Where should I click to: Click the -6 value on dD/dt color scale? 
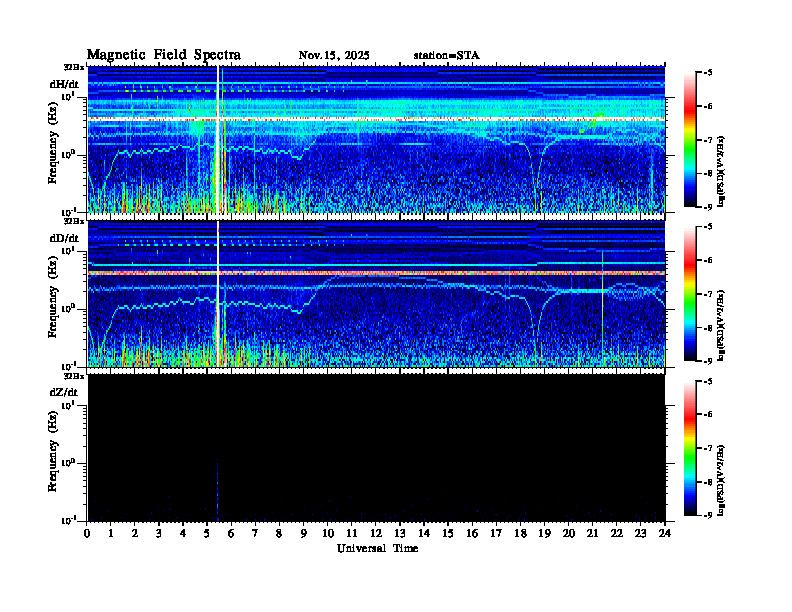[708, 260]
